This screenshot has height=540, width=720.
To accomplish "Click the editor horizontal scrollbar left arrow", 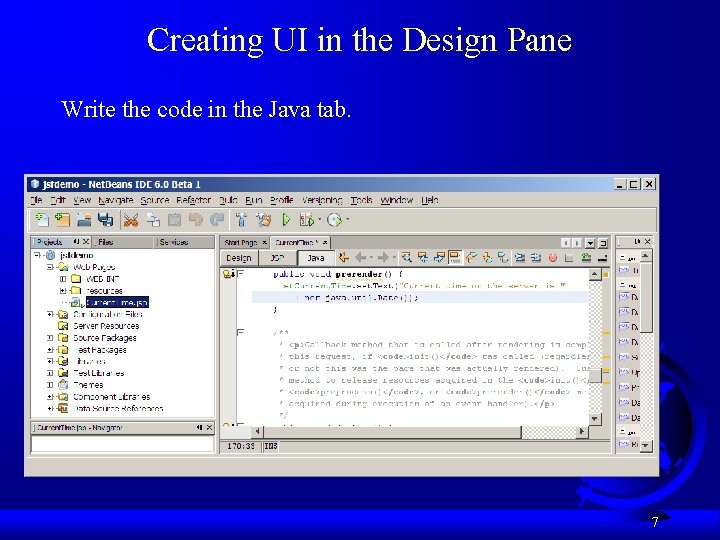I will 257,431.
